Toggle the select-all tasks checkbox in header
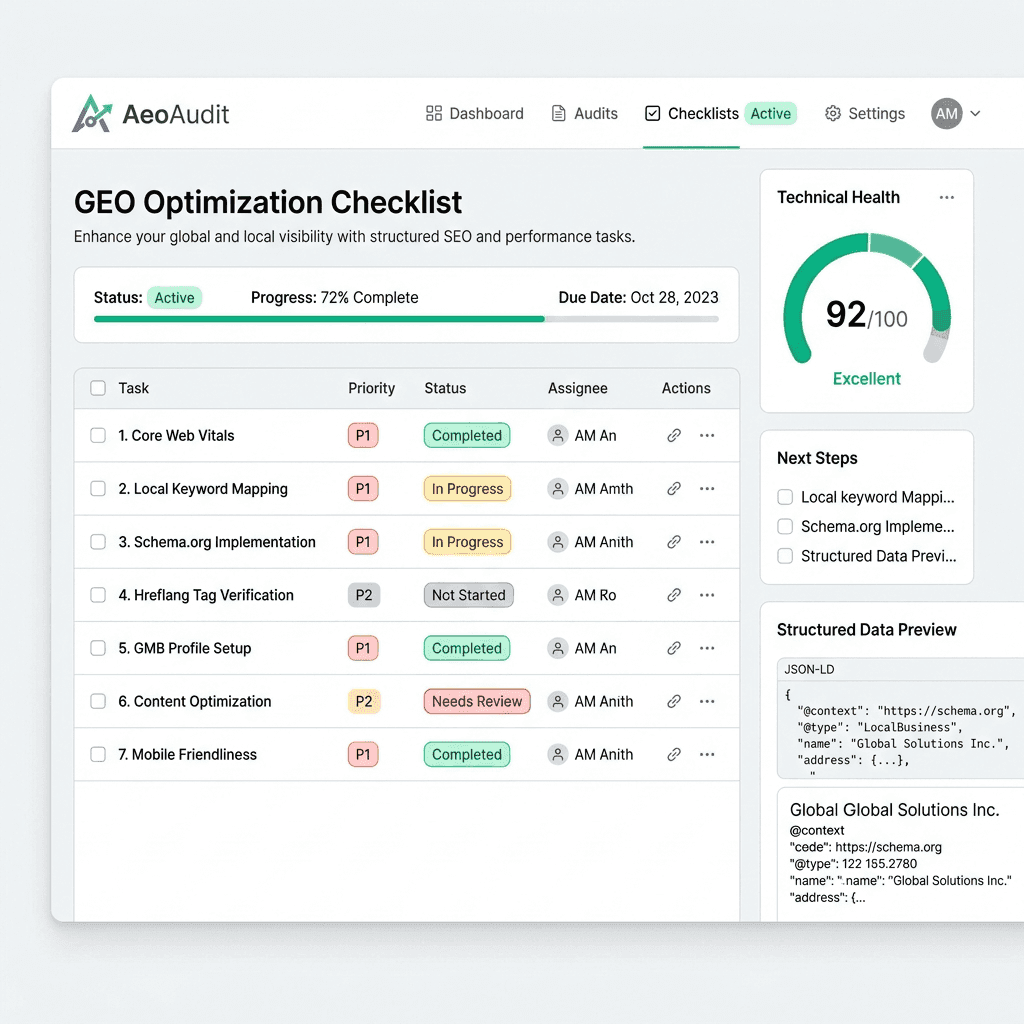1024x1024 pixels. 98,388
